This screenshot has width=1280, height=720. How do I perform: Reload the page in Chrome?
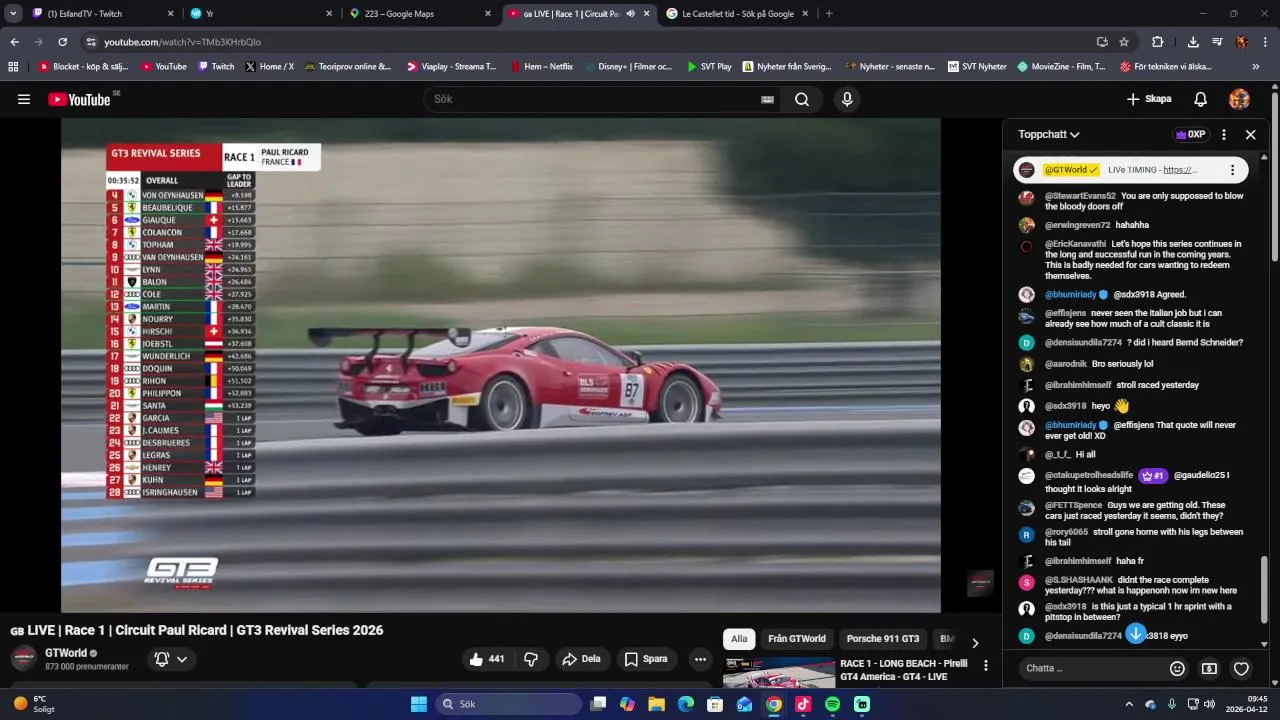[62, 42]
